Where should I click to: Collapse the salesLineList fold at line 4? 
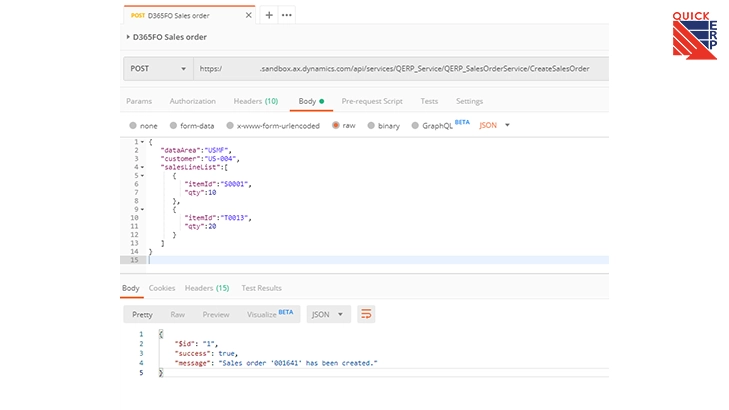click(142, 167)
